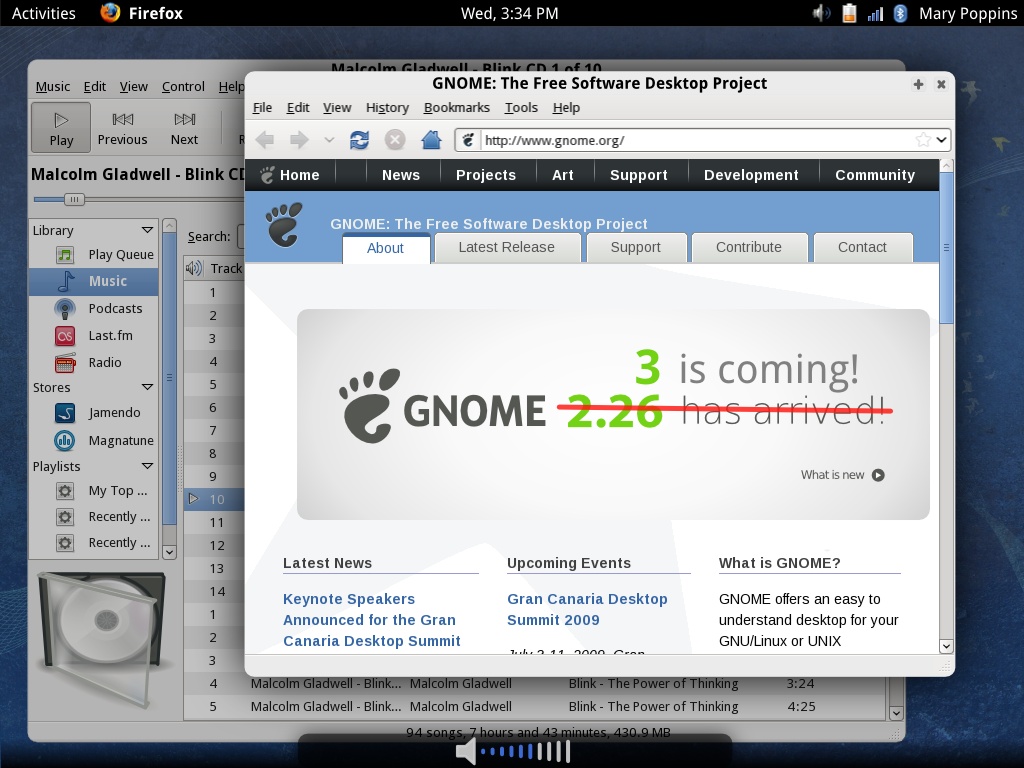The height and width of the screenshot is (768, 1024).
Task: Click the Firefox forward arrow button
Action: click(299, 140)
